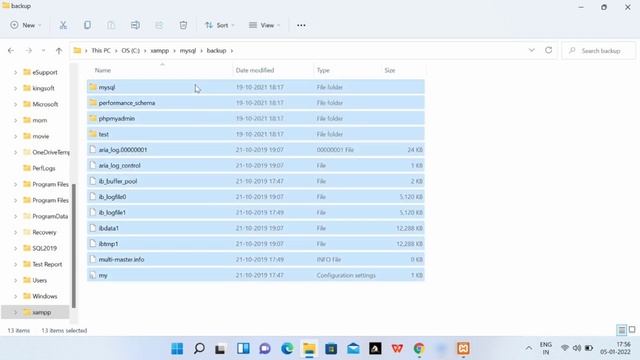Click the Share toolbar icon
Image resolution: width=640 pixels, height=360 pixels.
pos(159,25)
